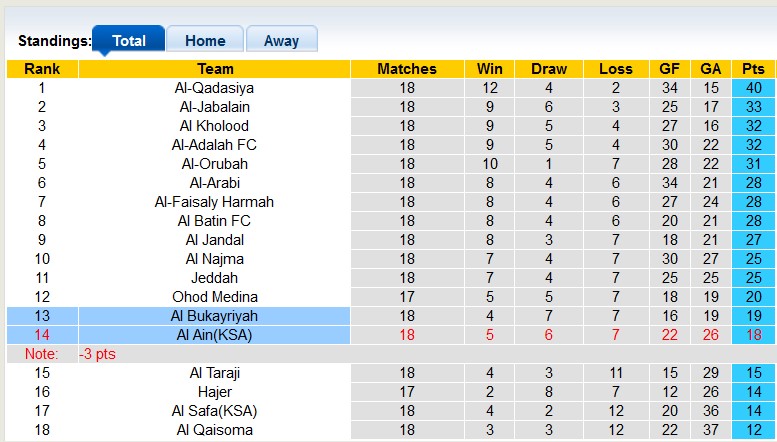The height and width of the screenshot is (442, 777).
Task: Open the Al-Orubah team page
Action: pos(214,164)
